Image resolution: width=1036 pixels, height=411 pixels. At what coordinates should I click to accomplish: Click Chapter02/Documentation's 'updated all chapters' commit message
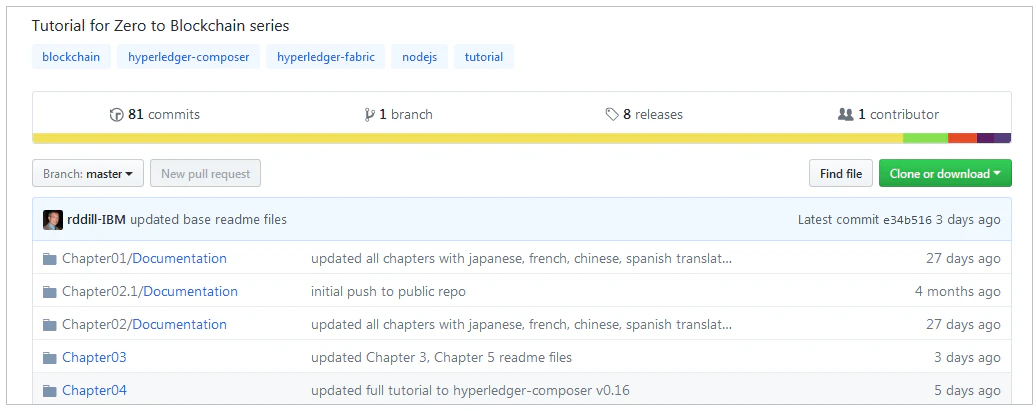pyautogui.click(x=521, y=324)
